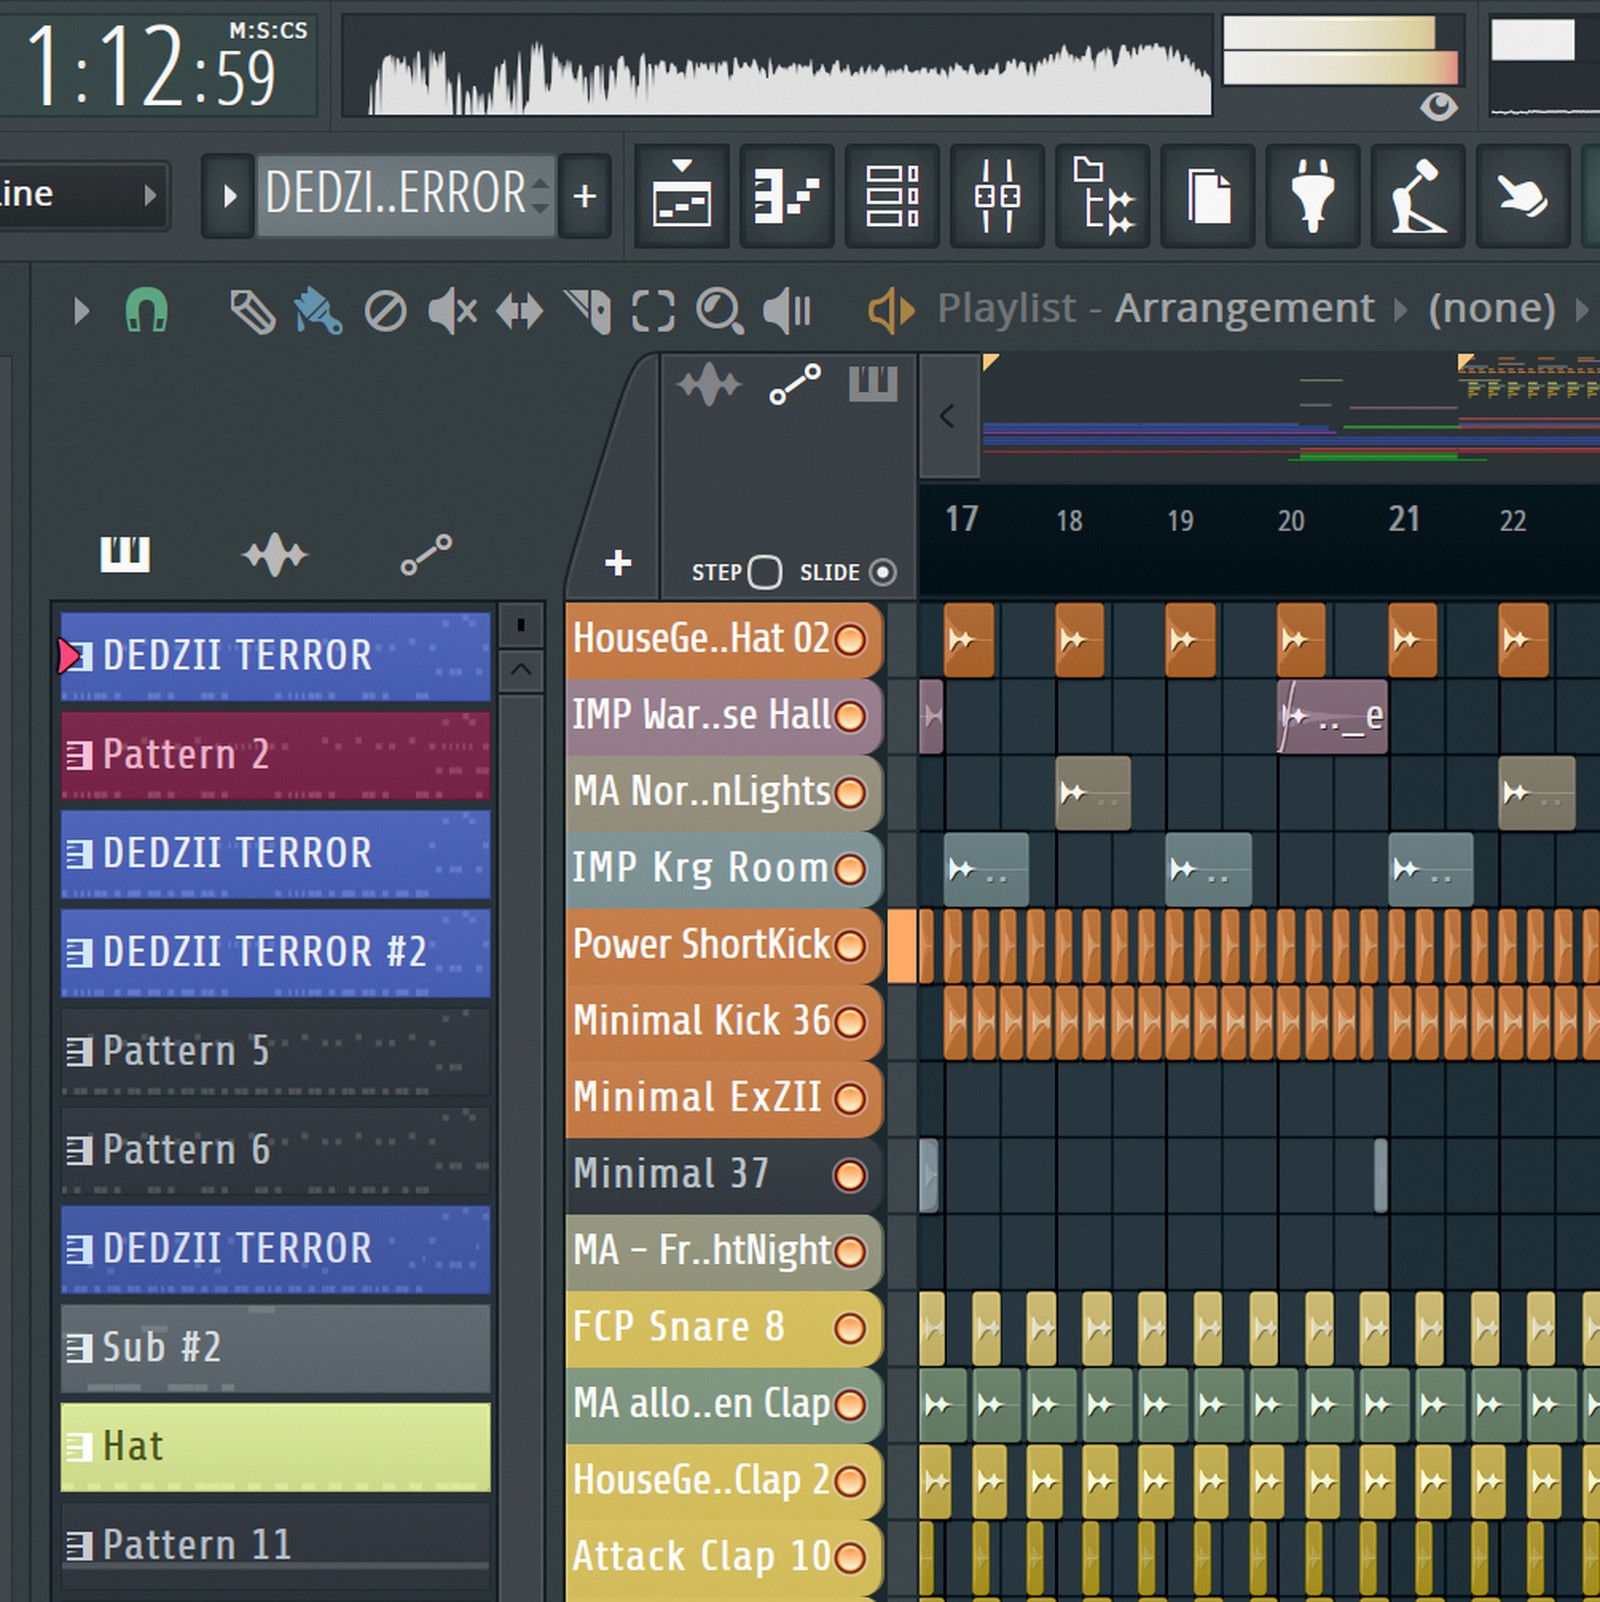The height and width of the screenshot is (1602, 1600).
Task: Open the Arrangement breadcrumb menu
Action: (1245, 308)
